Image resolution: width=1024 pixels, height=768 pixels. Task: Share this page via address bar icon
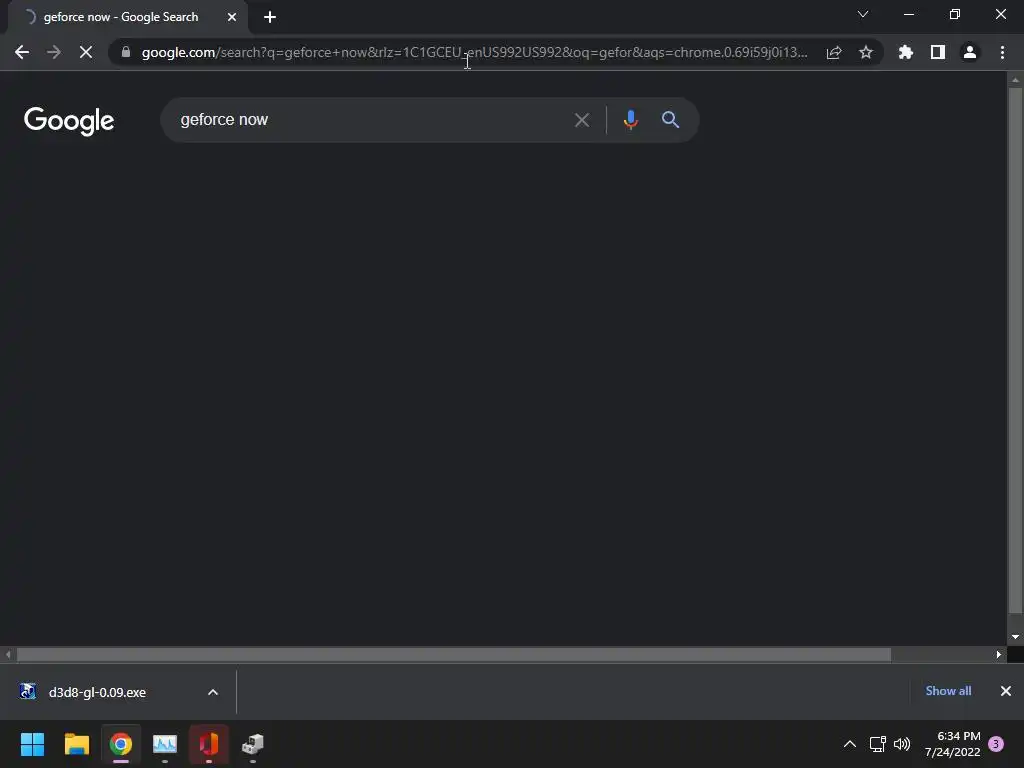tap(834, 52)
